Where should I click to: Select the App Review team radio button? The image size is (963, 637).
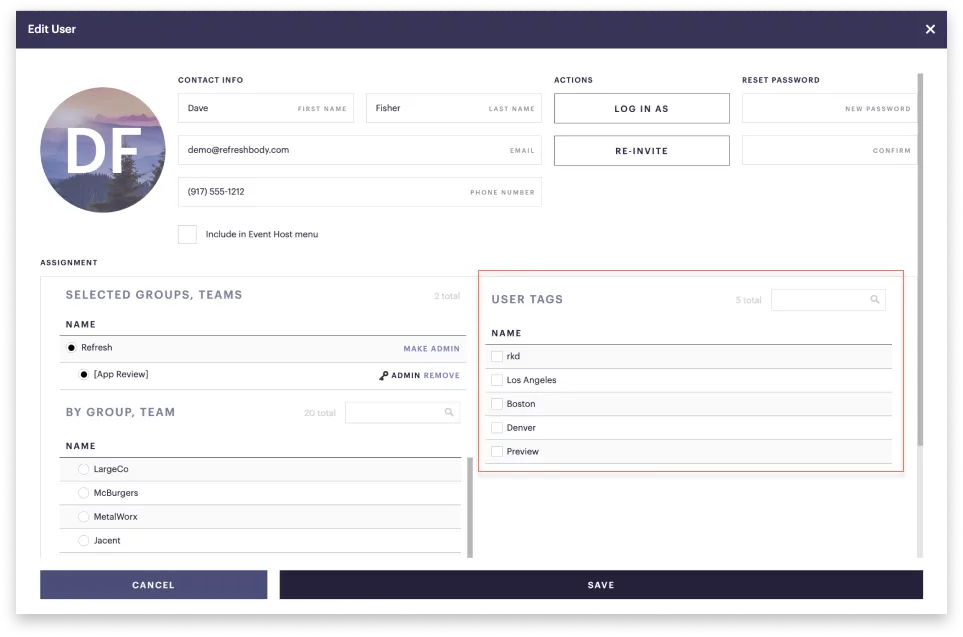[x=84, y=374]
